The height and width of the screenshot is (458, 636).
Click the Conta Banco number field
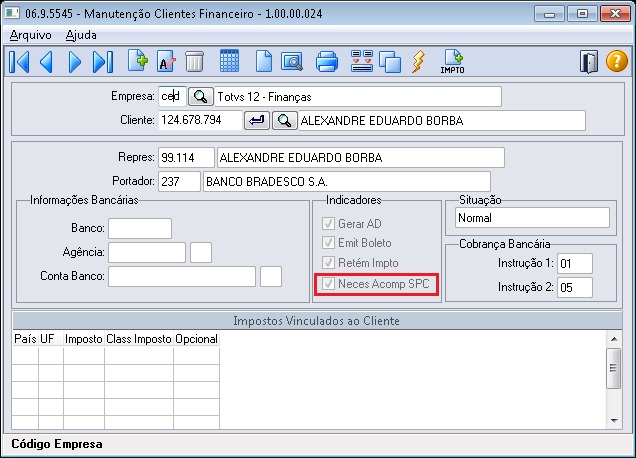182,276
